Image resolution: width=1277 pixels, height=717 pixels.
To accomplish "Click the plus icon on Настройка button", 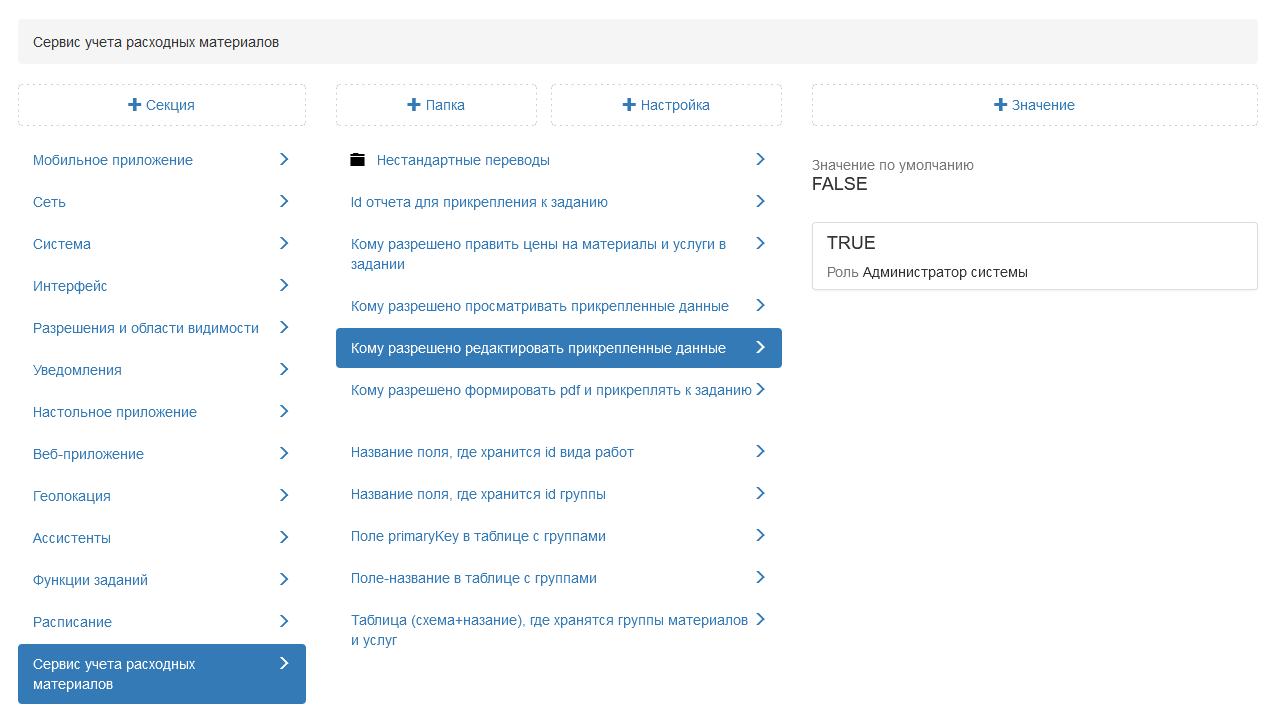I will [x=629, y=105].
